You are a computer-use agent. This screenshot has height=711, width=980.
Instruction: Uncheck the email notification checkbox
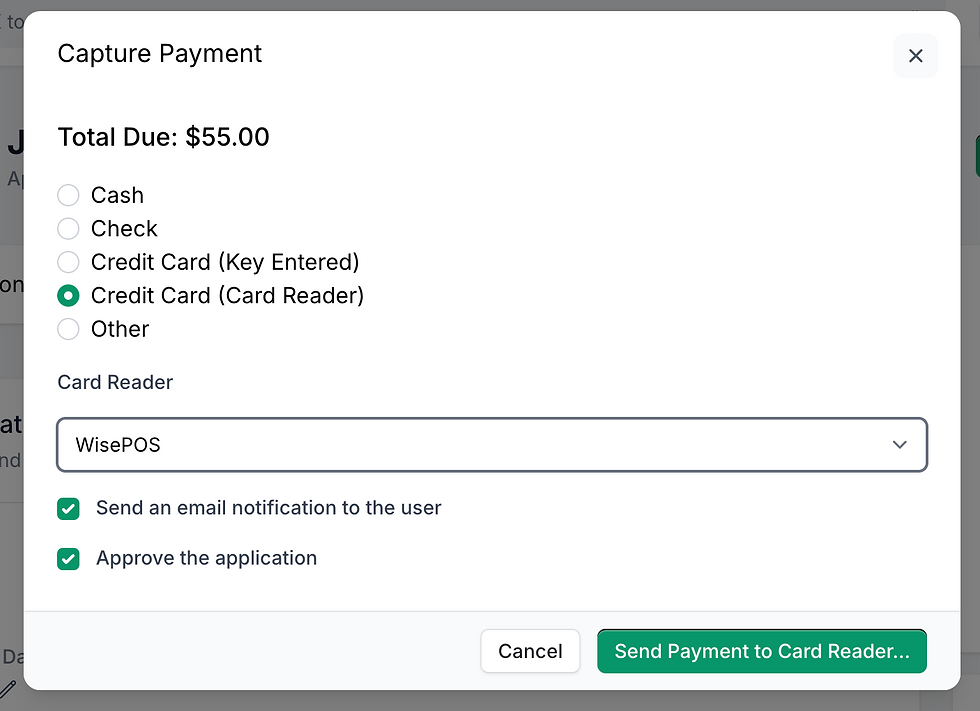[68, 509]
